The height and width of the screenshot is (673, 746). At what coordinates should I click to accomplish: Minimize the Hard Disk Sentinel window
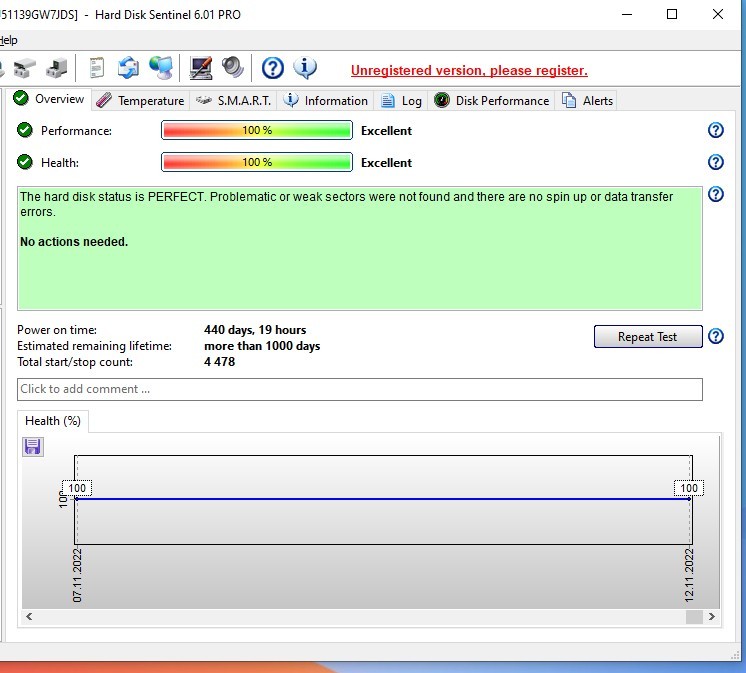[x=627, y=14]
